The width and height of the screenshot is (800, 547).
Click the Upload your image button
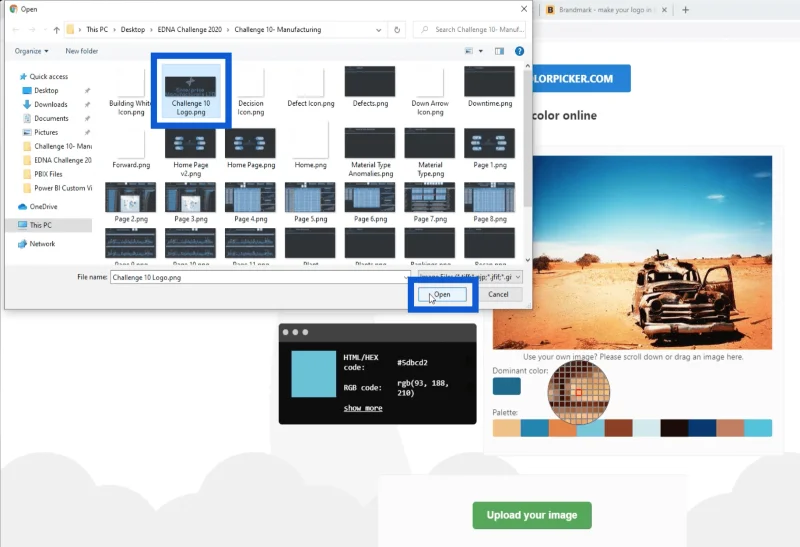coord(532,515)
